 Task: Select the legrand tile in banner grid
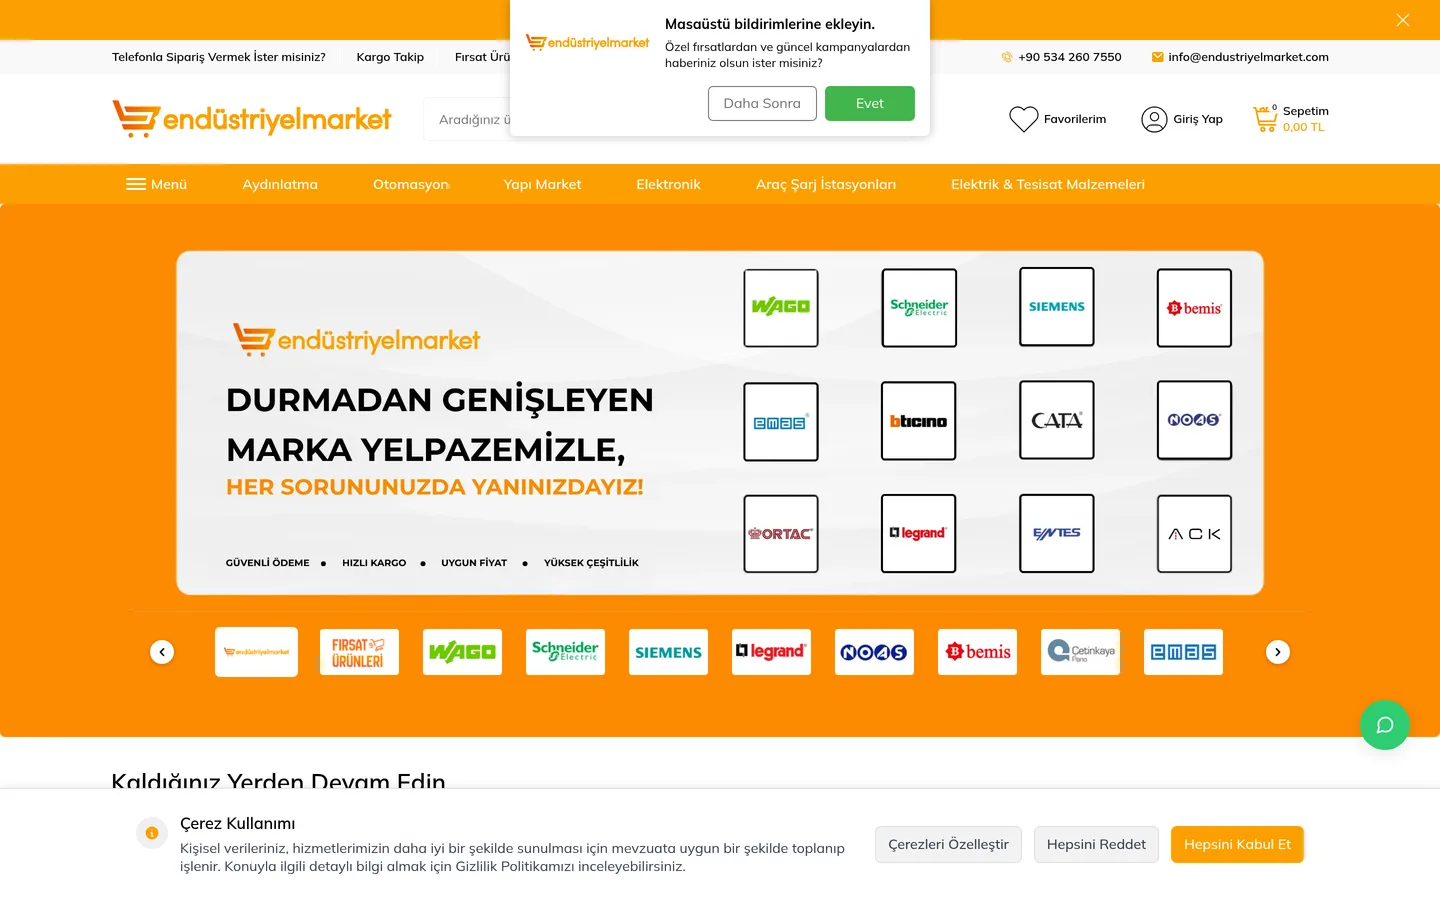919,534
